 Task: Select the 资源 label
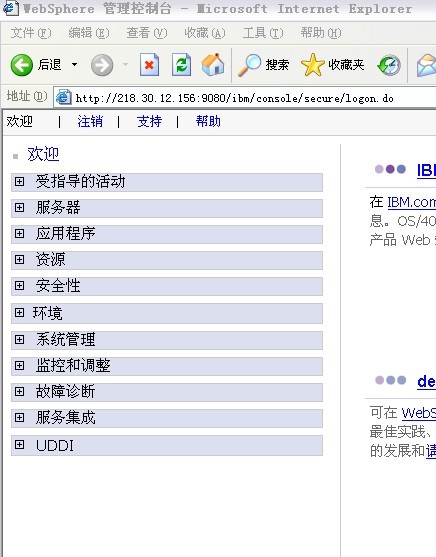(50, 259)
